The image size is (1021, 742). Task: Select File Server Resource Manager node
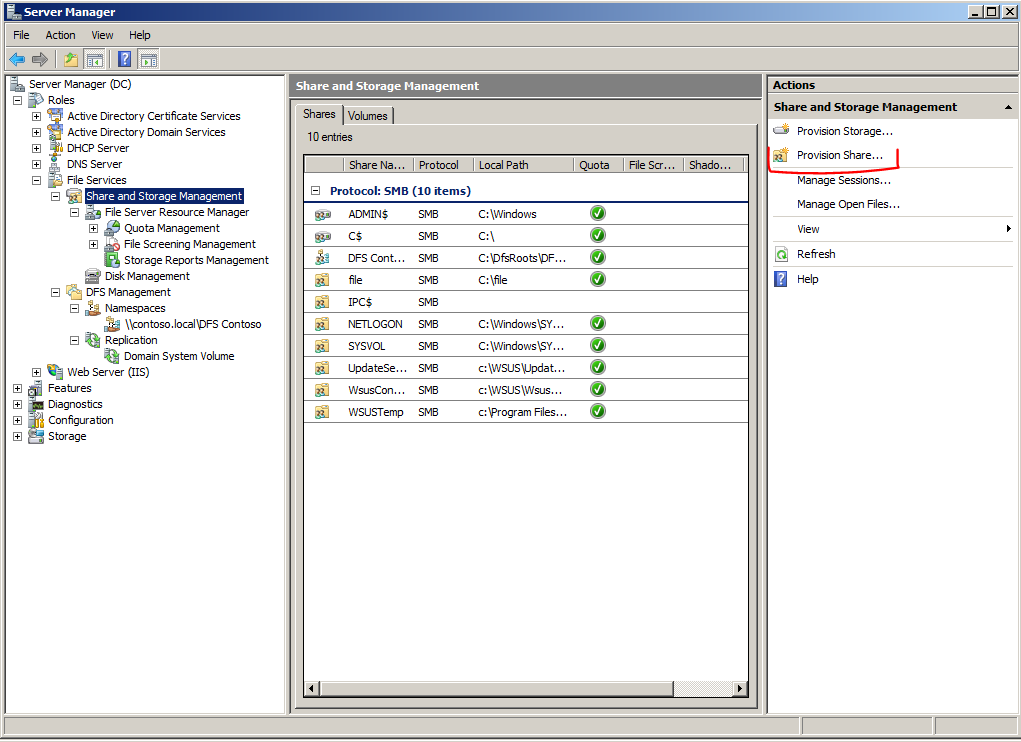pyautogui.click(x=176, y=212)
